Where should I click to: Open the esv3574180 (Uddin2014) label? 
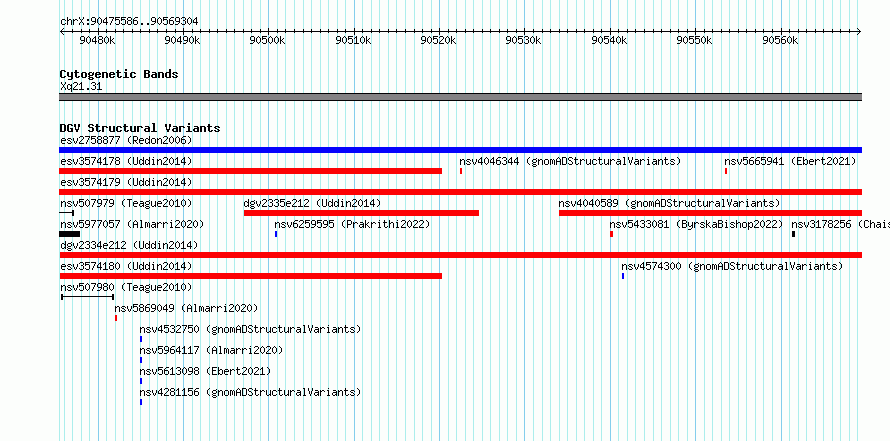pyautogui.click(x=126, y=266)
